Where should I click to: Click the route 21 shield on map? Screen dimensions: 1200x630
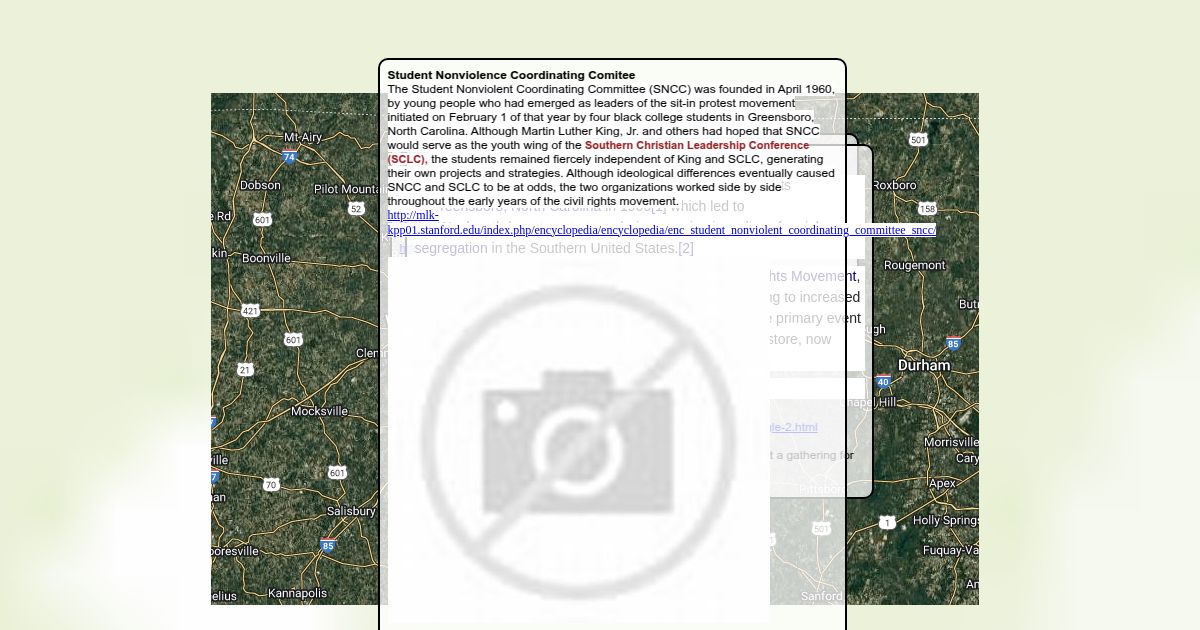tap(245, 370)
